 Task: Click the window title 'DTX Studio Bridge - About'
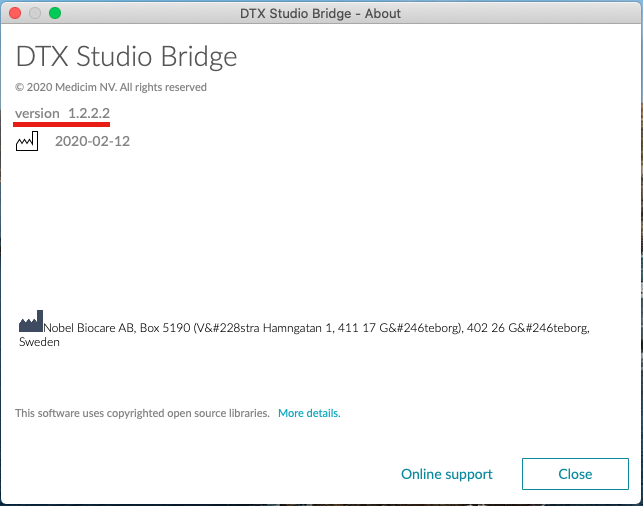(321, 13)
